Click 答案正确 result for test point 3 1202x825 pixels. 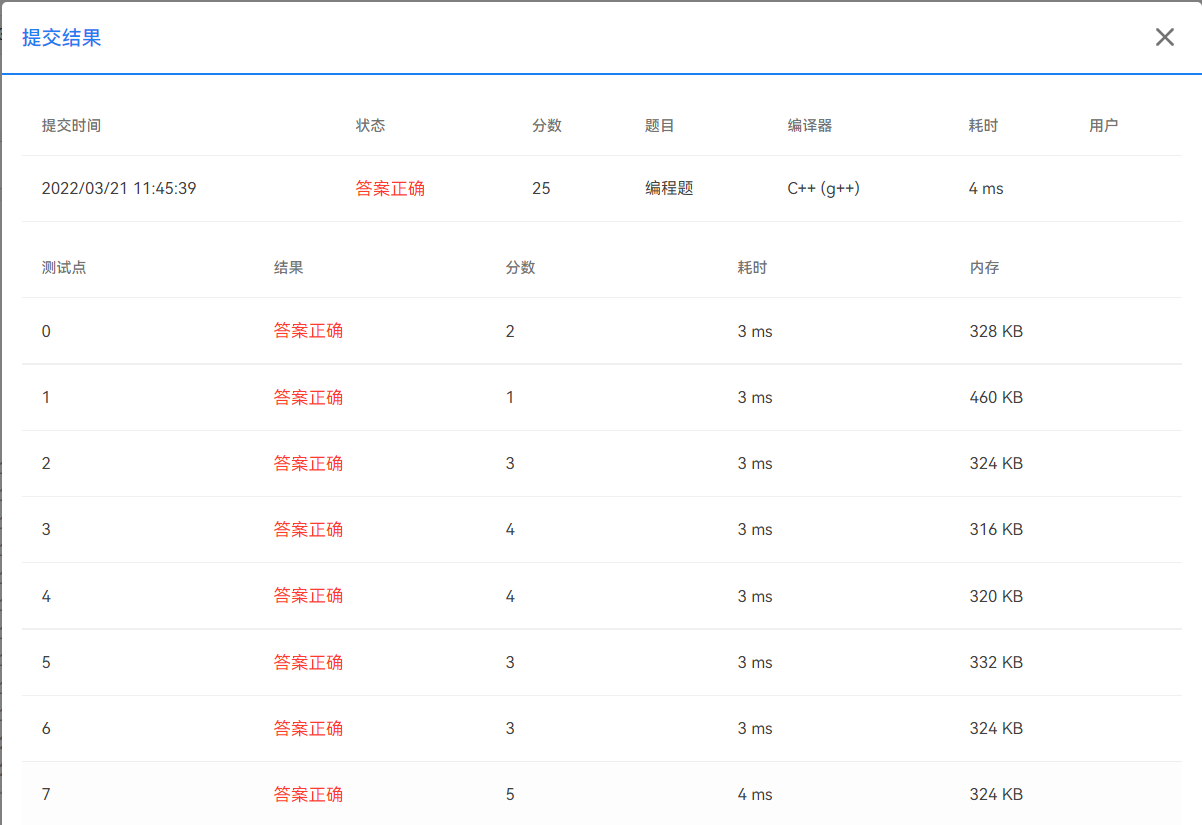[x=307, y=529]
